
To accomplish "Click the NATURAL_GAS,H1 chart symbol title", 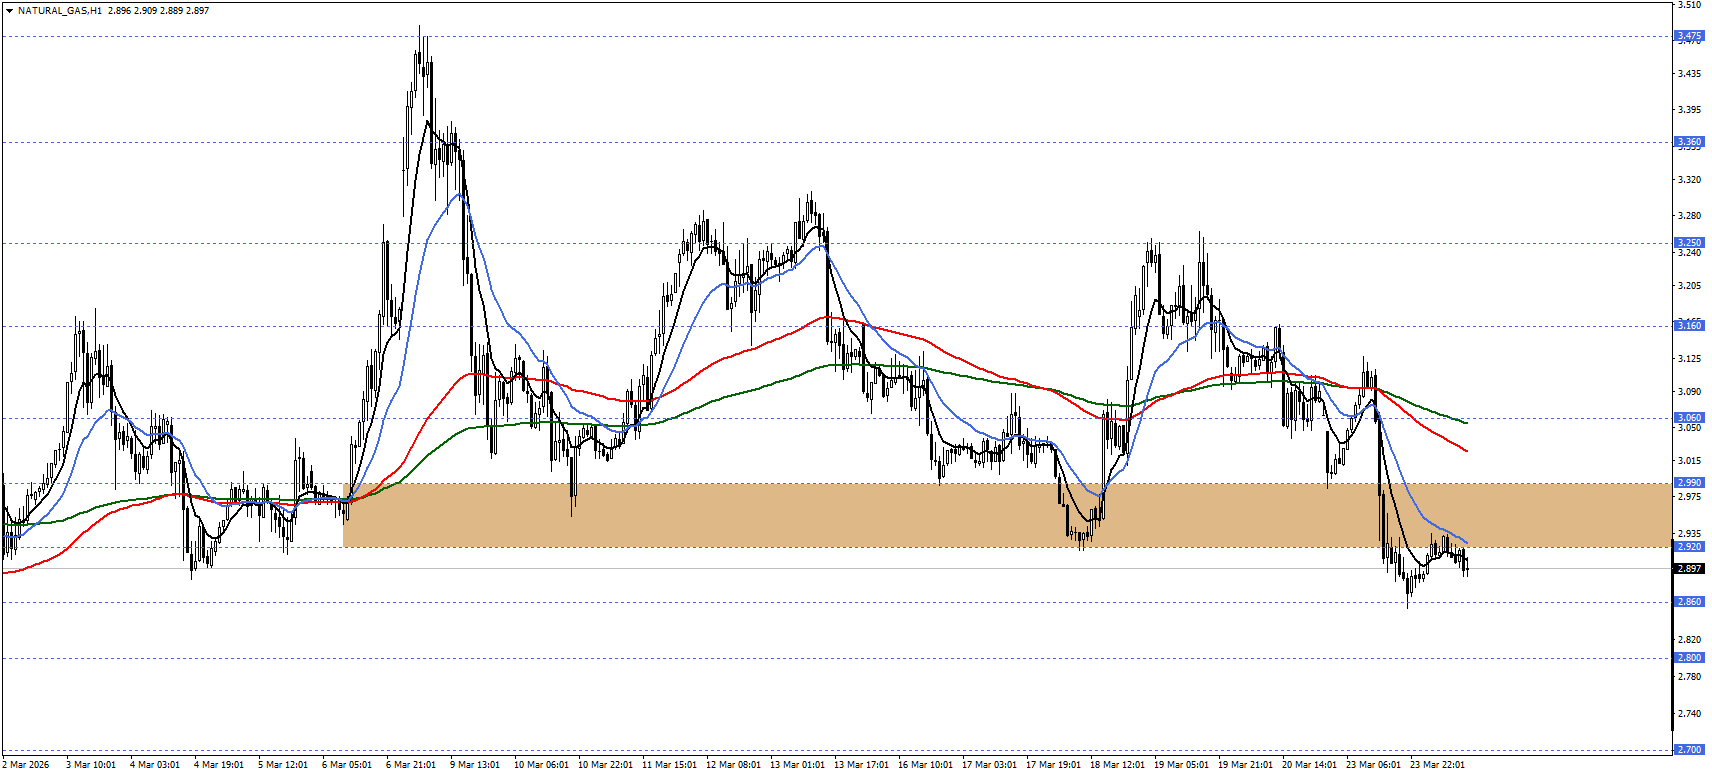I will tap(59, 11).
